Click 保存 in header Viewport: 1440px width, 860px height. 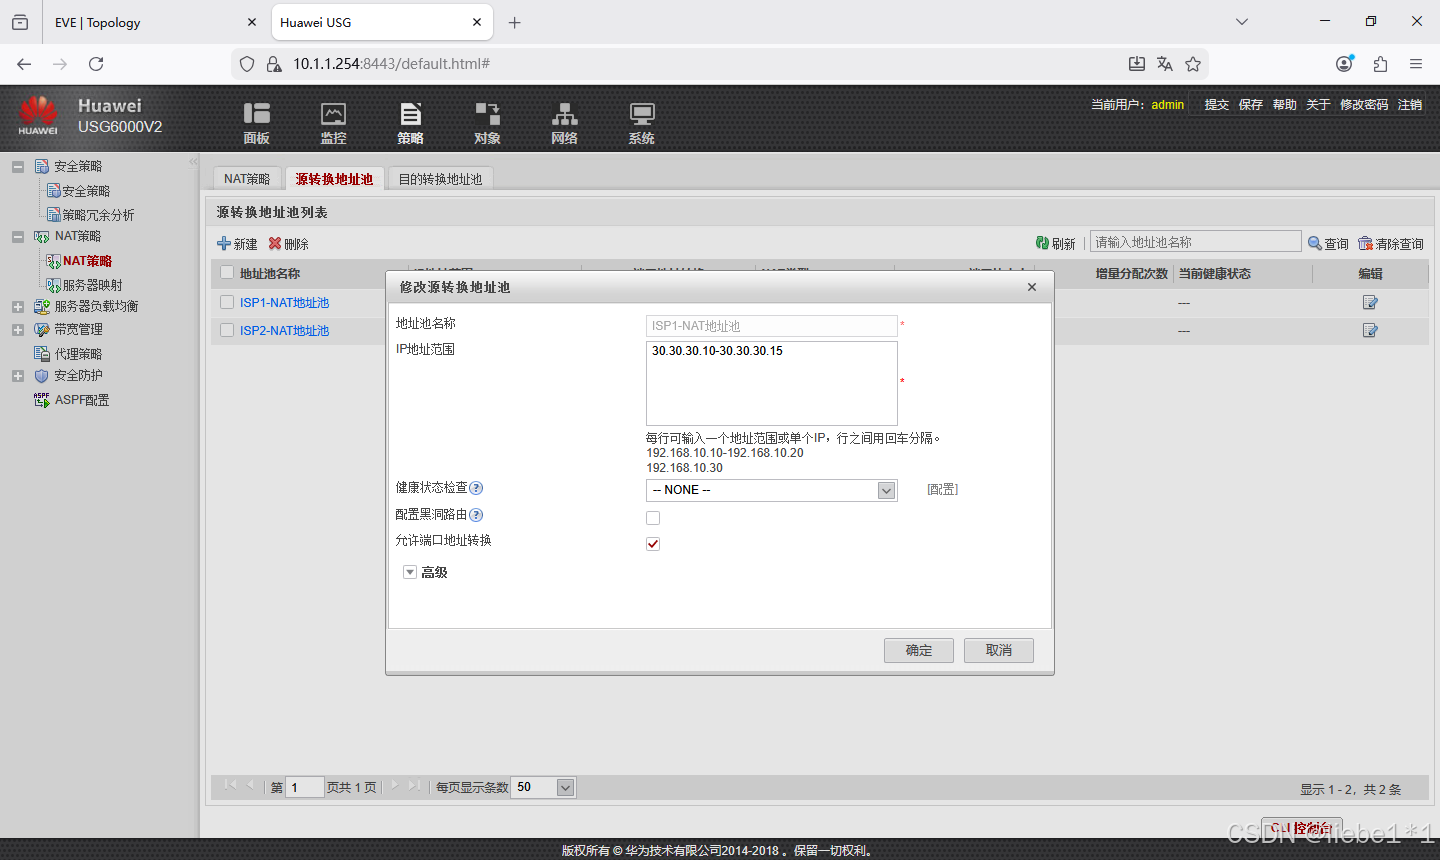click(1251, 104)
